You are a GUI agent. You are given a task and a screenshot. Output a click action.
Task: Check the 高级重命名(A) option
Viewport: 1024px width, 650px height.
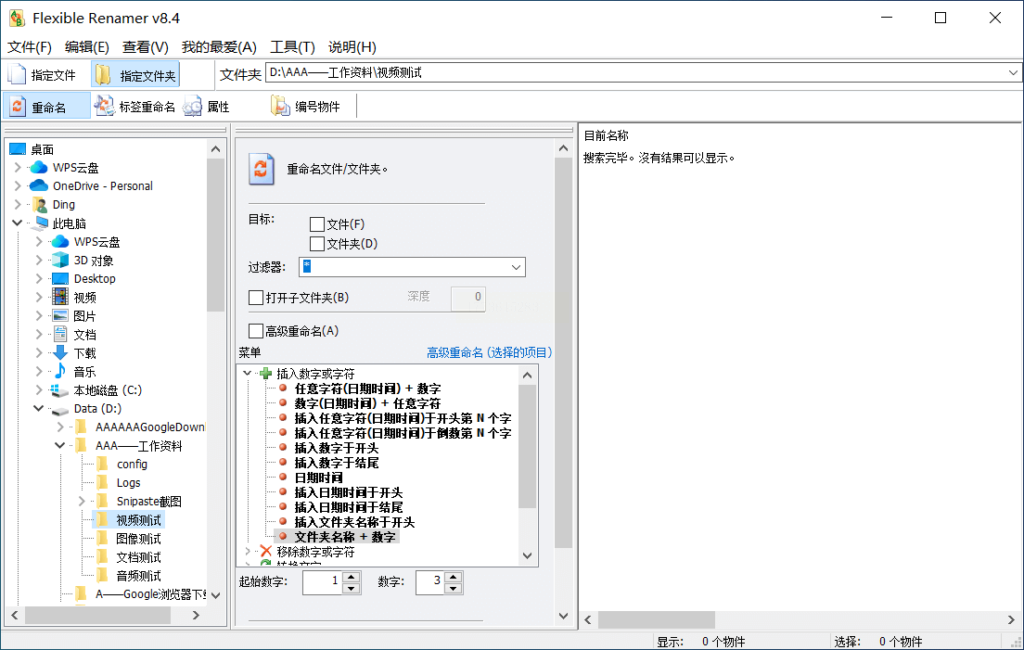click(256, 331)
